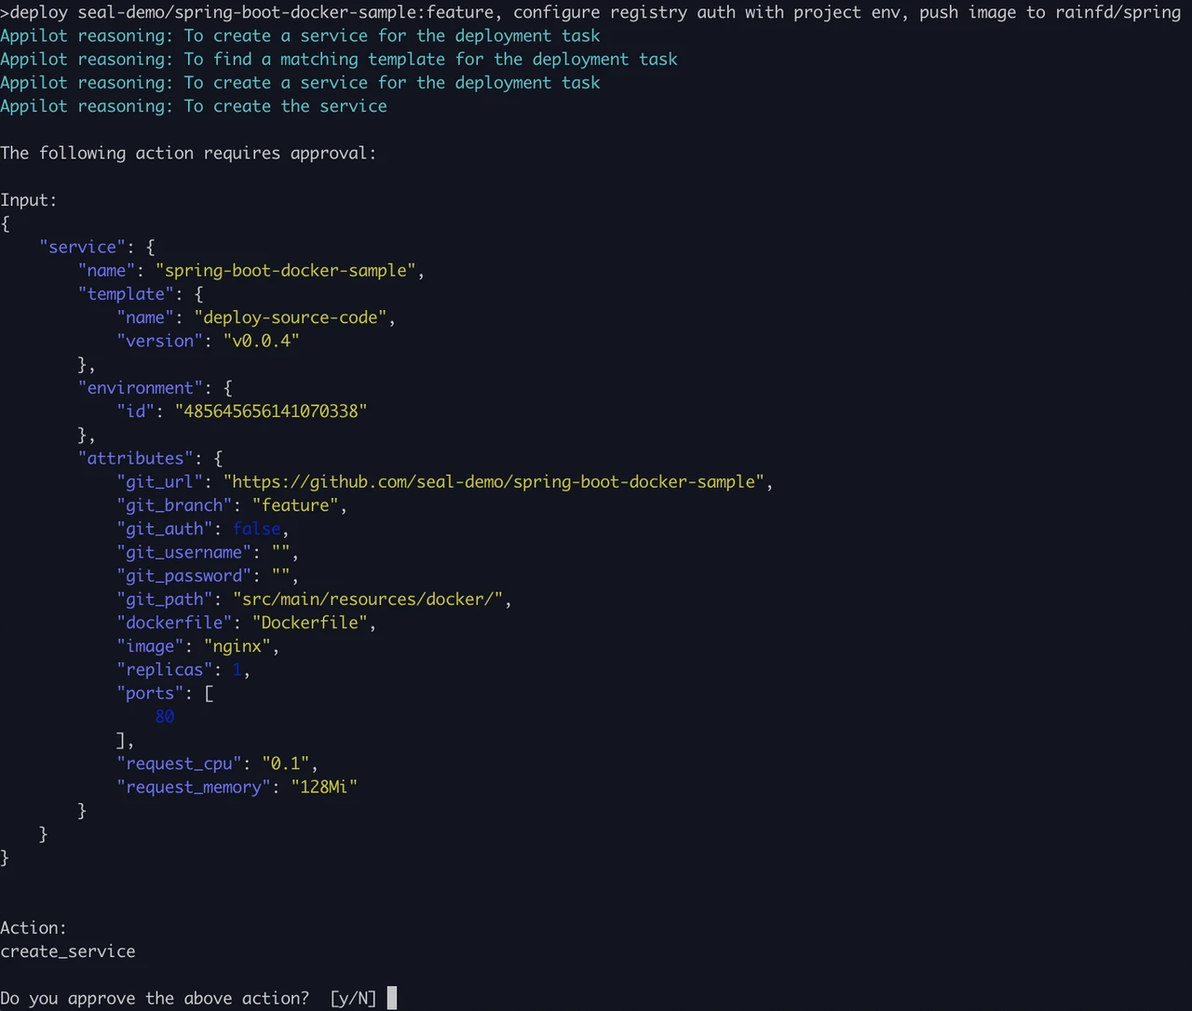
Task: Click 'The following action requires approval:' text
Action: pyautogui.click(x=188, y=154)
